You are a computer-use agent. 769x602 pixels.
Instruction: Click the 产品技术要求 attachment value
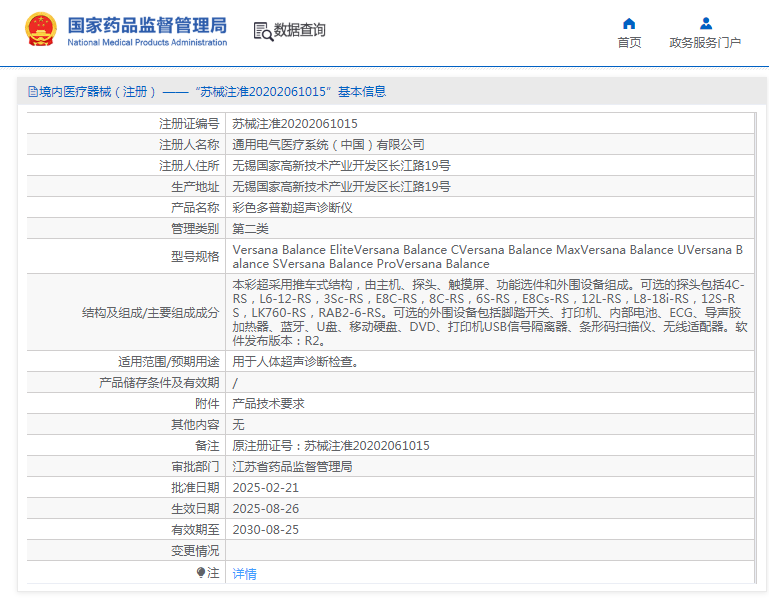(268, 404)
